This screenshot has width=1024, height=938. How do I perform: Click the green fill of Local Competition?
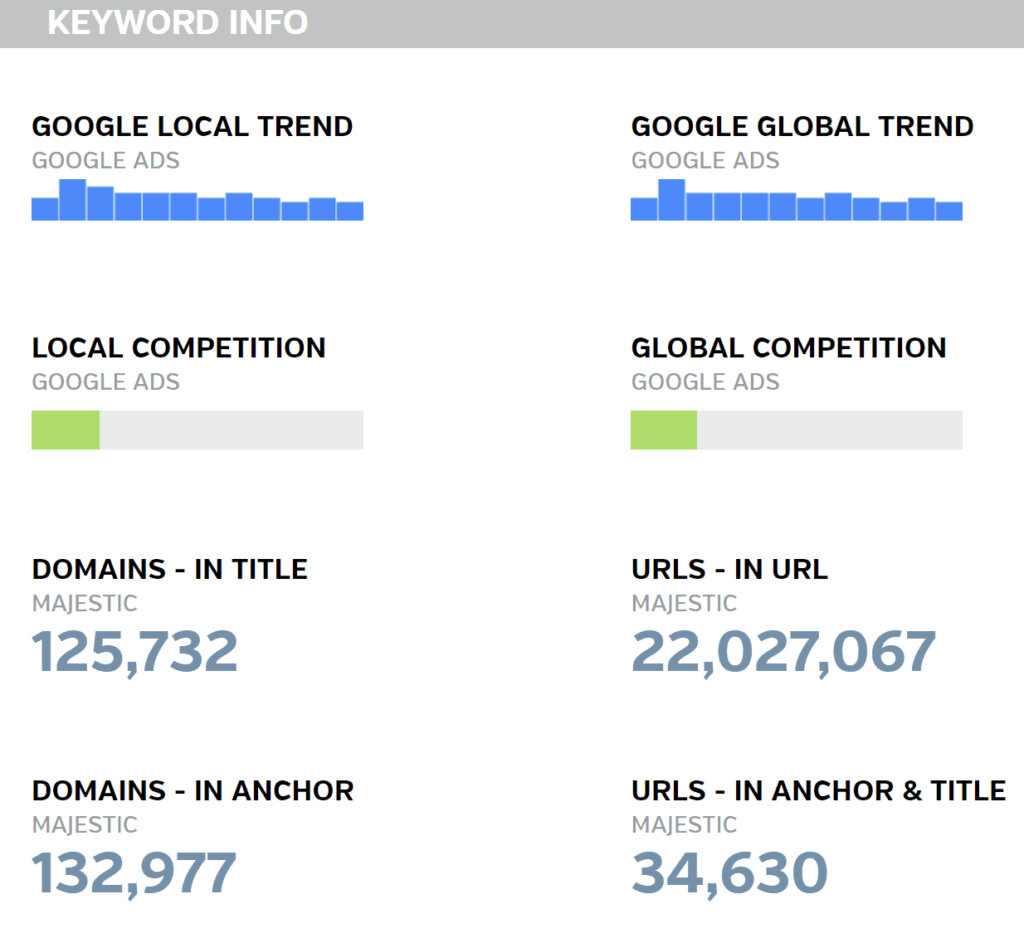pyautogui.click(x=65, y=430)
